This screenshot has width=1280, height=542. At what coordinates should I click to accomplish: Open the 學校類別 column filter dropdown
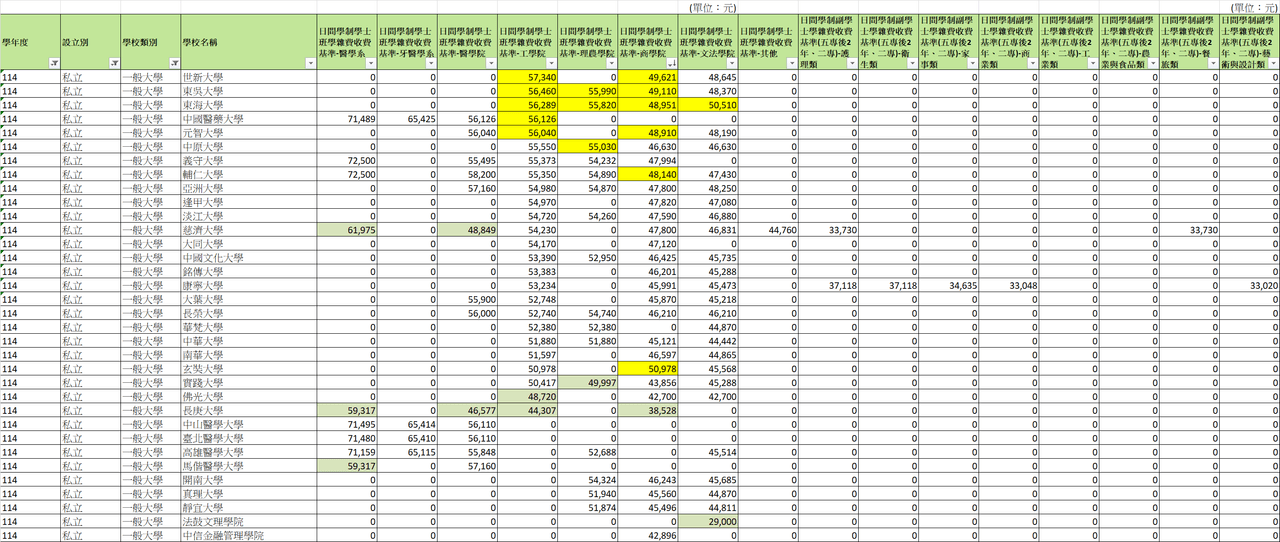pos(173,63)
